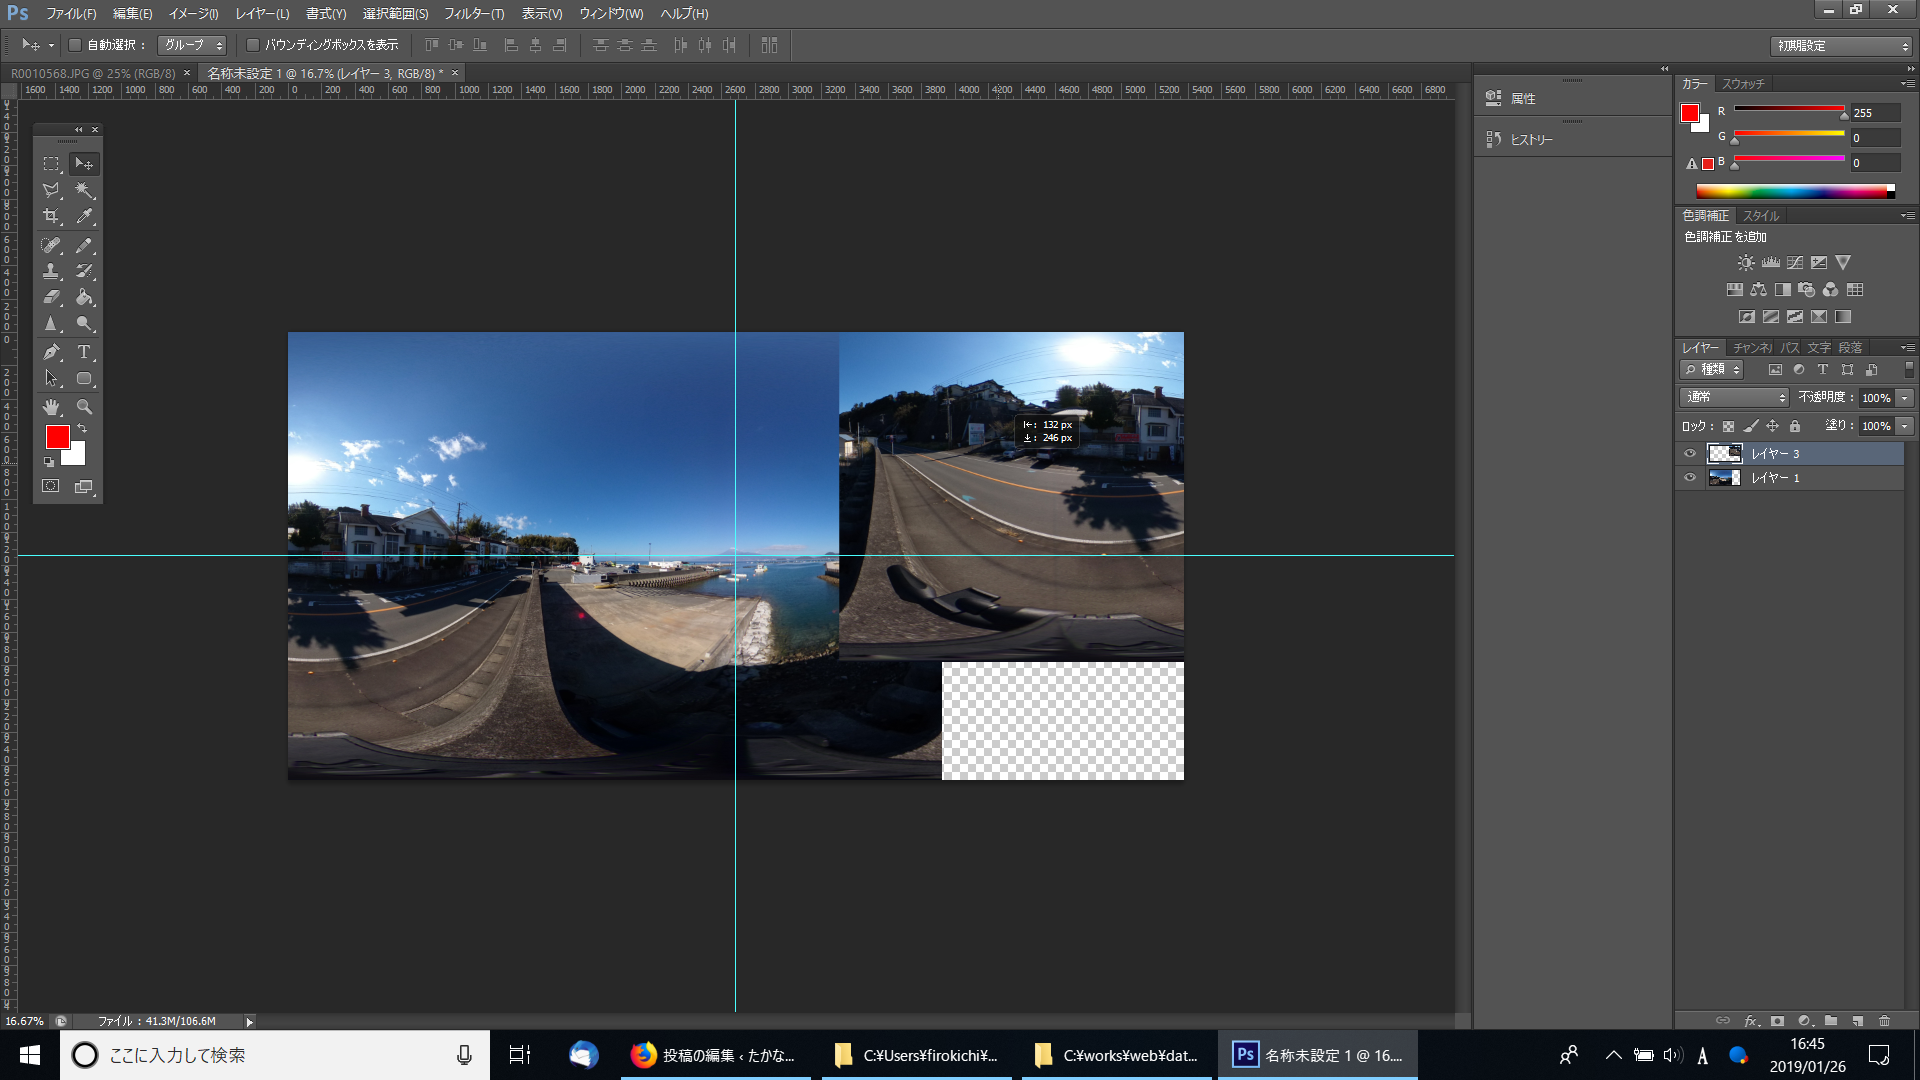This screenshot has width=1920, height=1080.
Task: Enable the 自動選択 checkbox
Action: coord(75,45)
